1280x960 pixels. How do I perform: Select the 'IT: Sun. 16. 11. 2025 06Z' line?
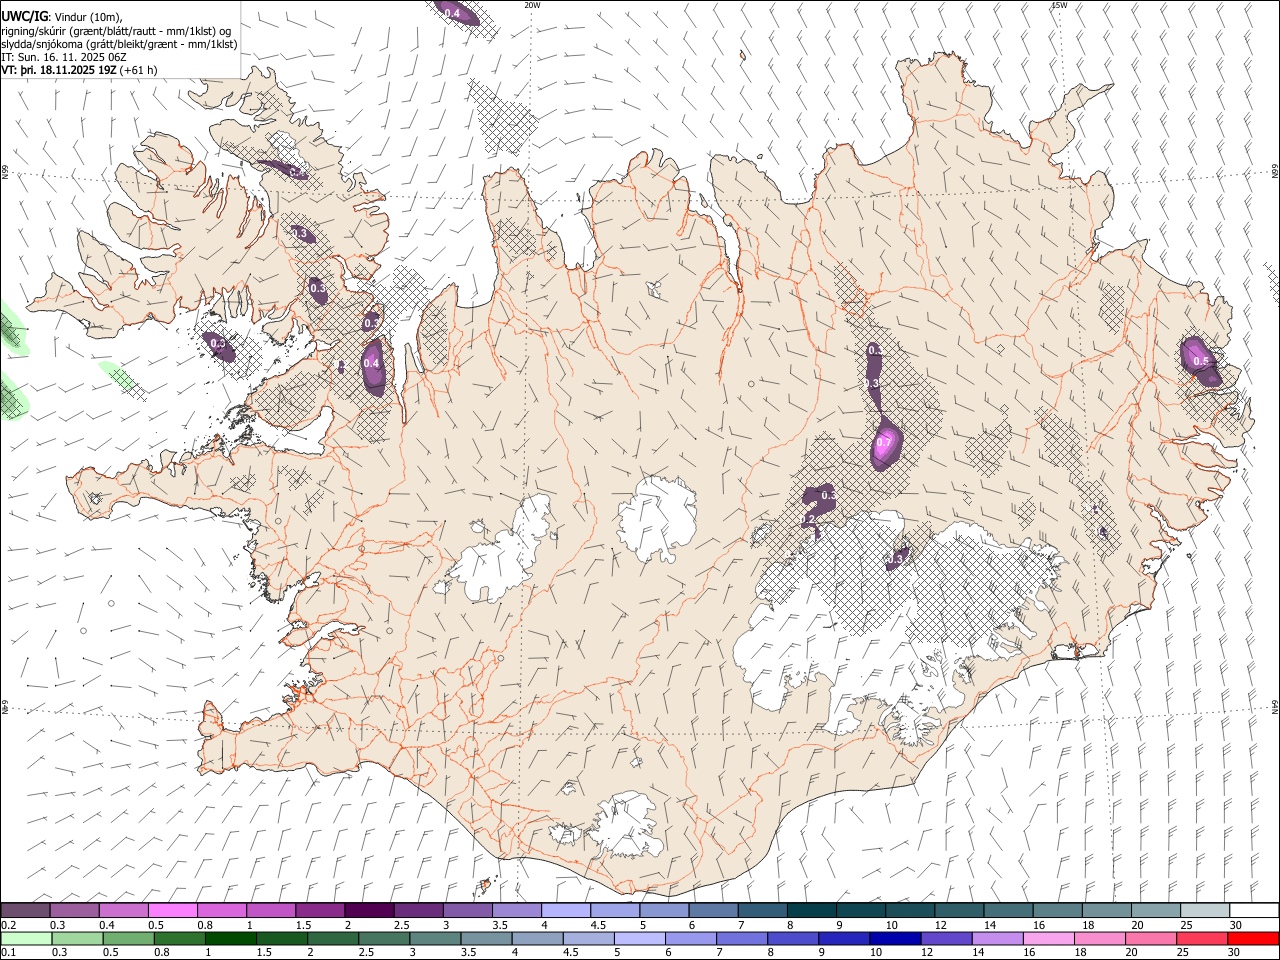63,57
